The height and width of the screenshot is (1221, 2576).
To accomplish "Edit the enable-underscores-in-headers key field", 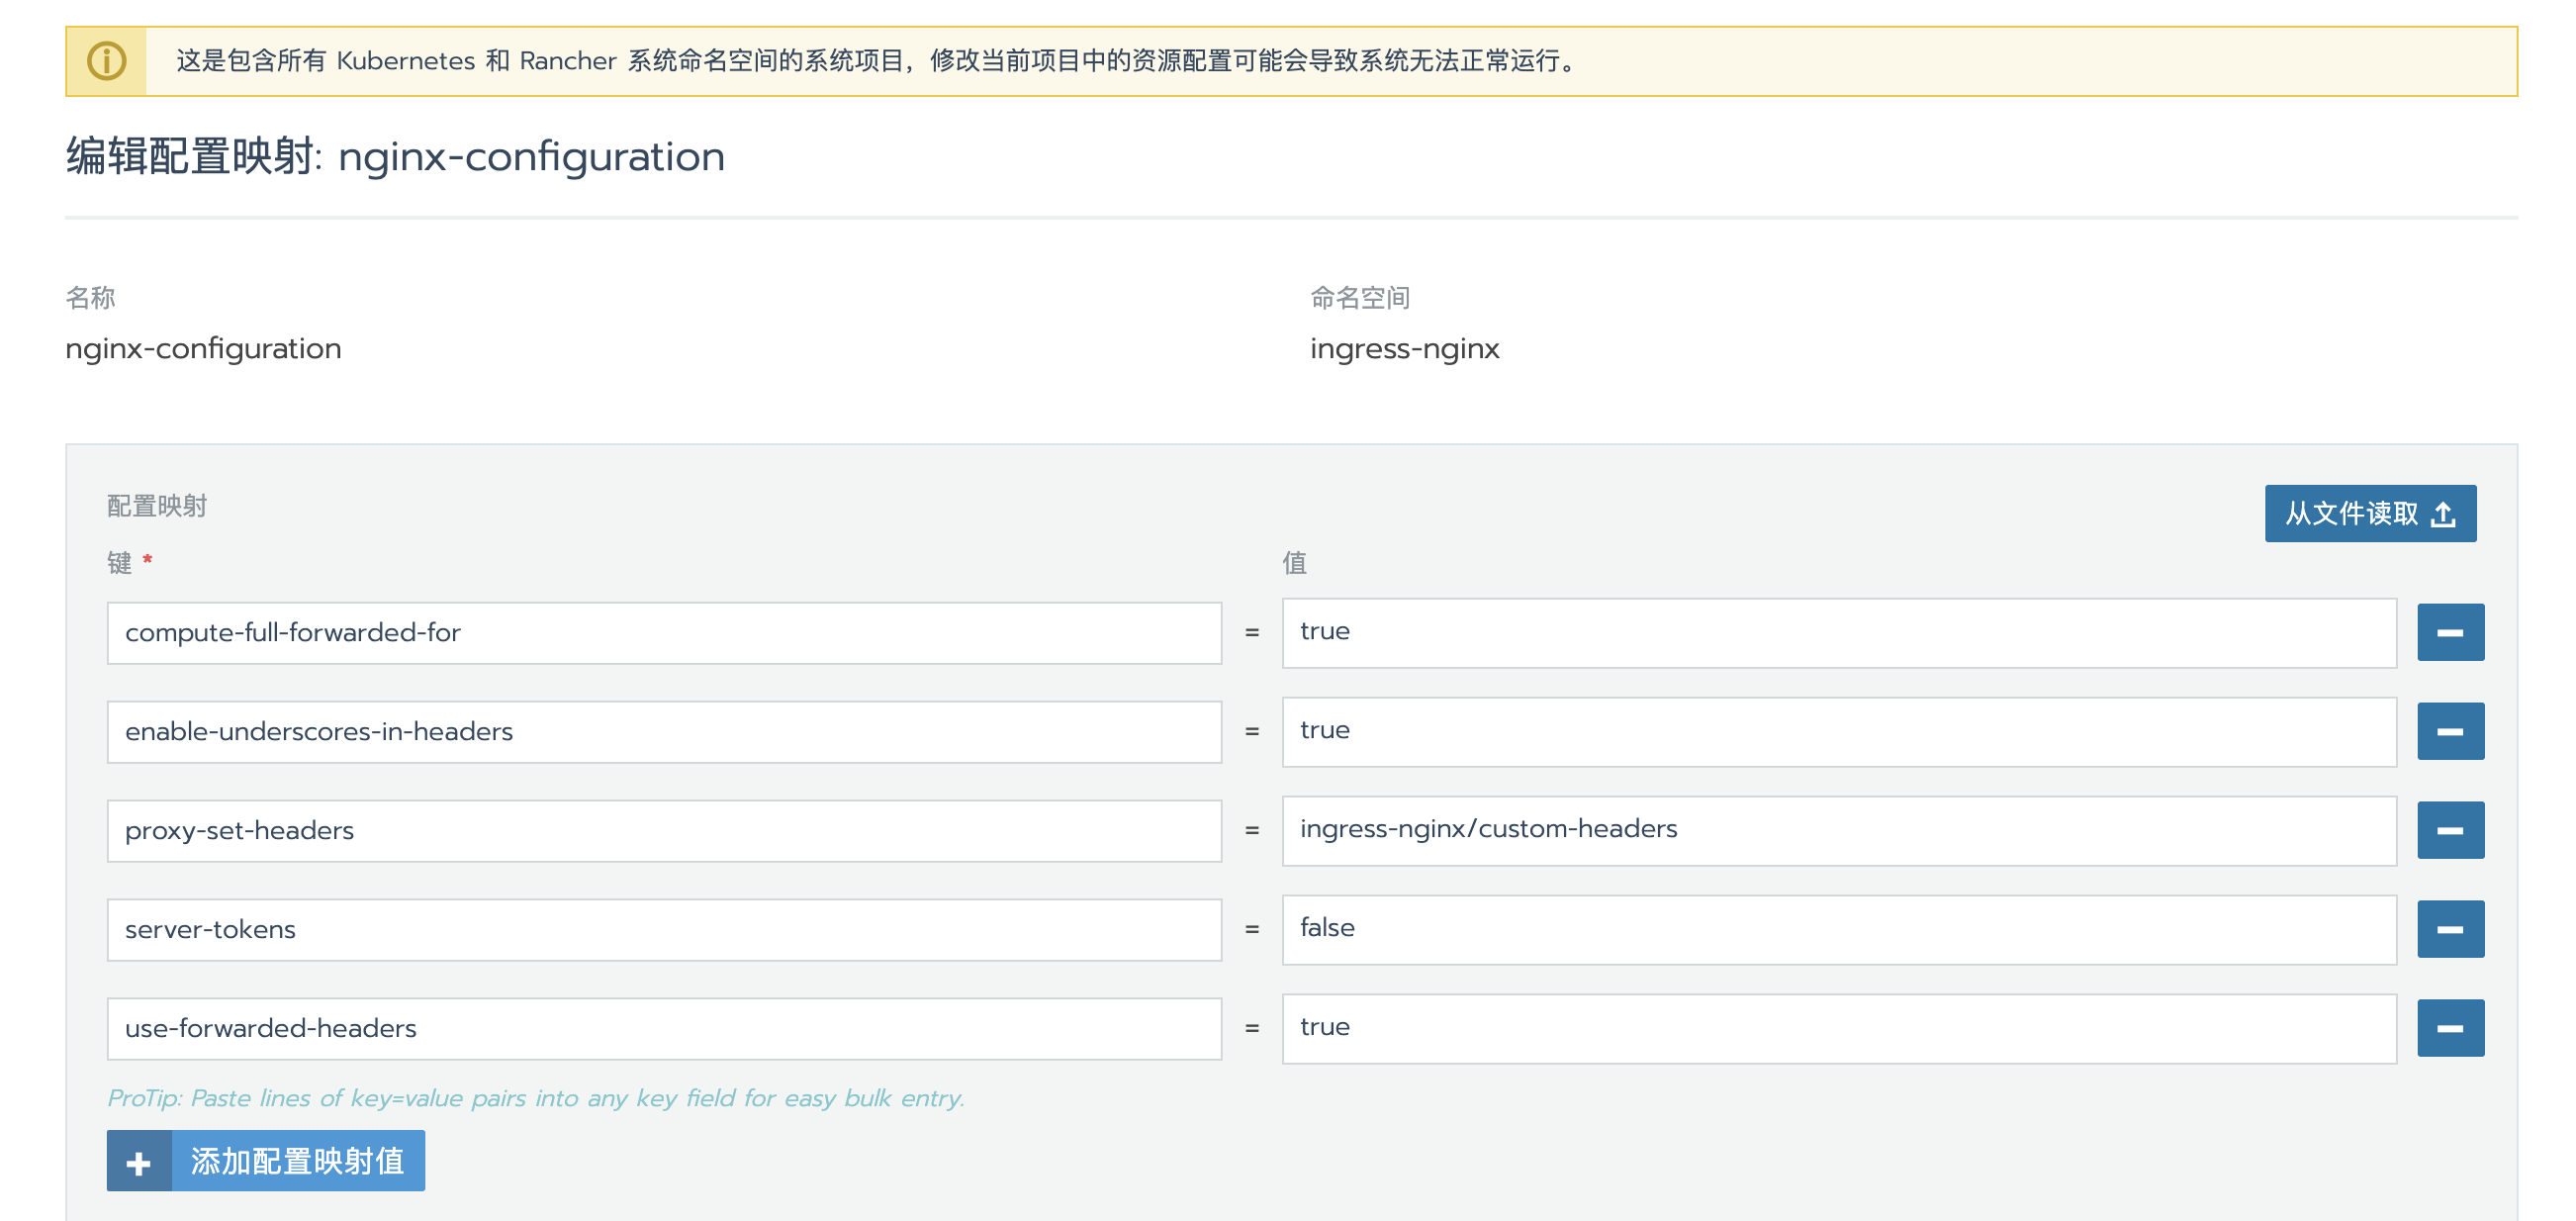I will (664, 731).
